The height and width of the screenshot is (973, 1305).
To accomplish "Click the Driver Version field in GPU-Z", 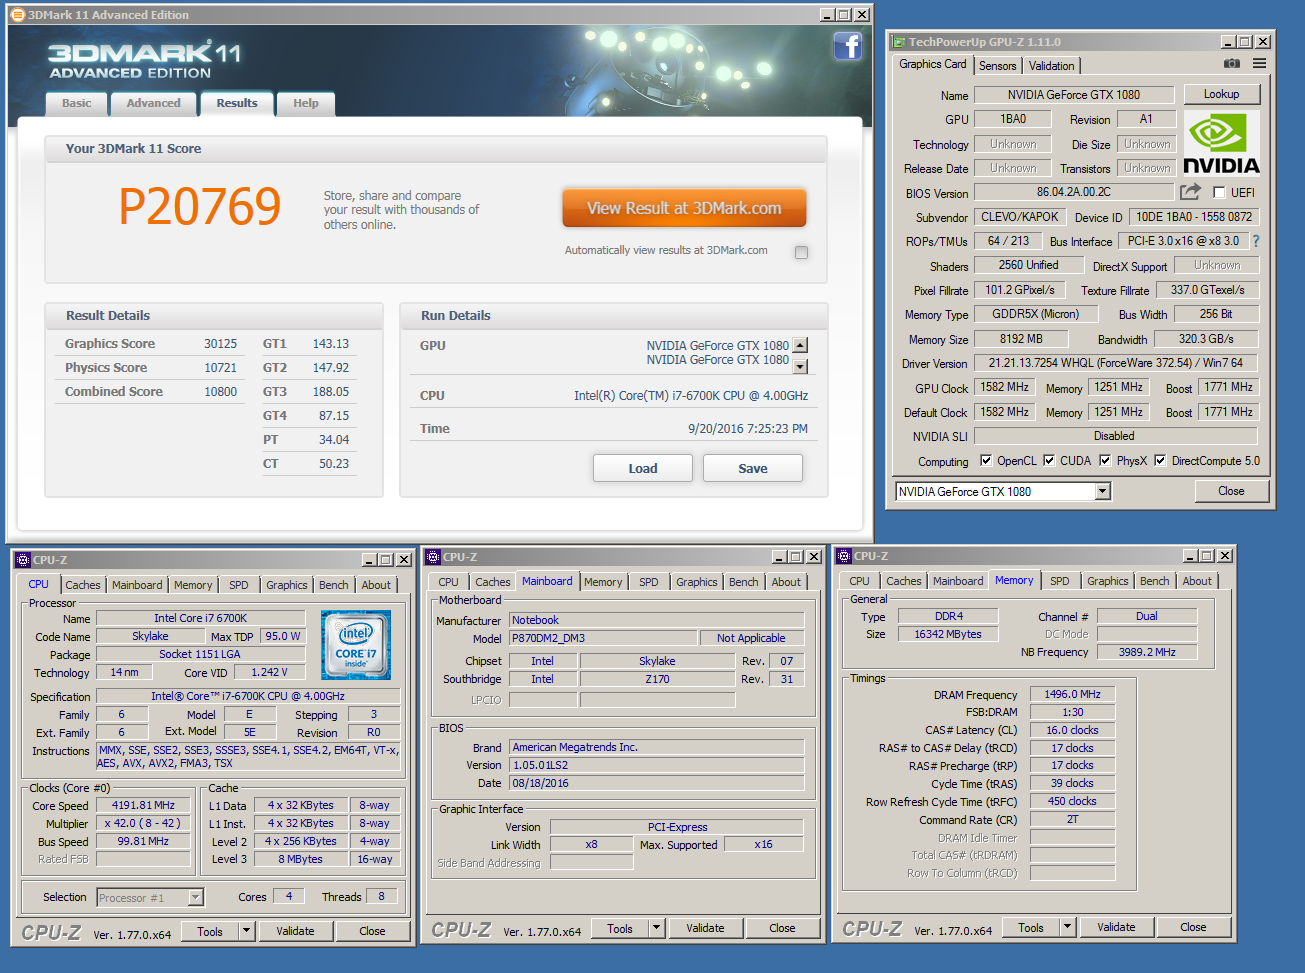I will tap(1116, 363).
